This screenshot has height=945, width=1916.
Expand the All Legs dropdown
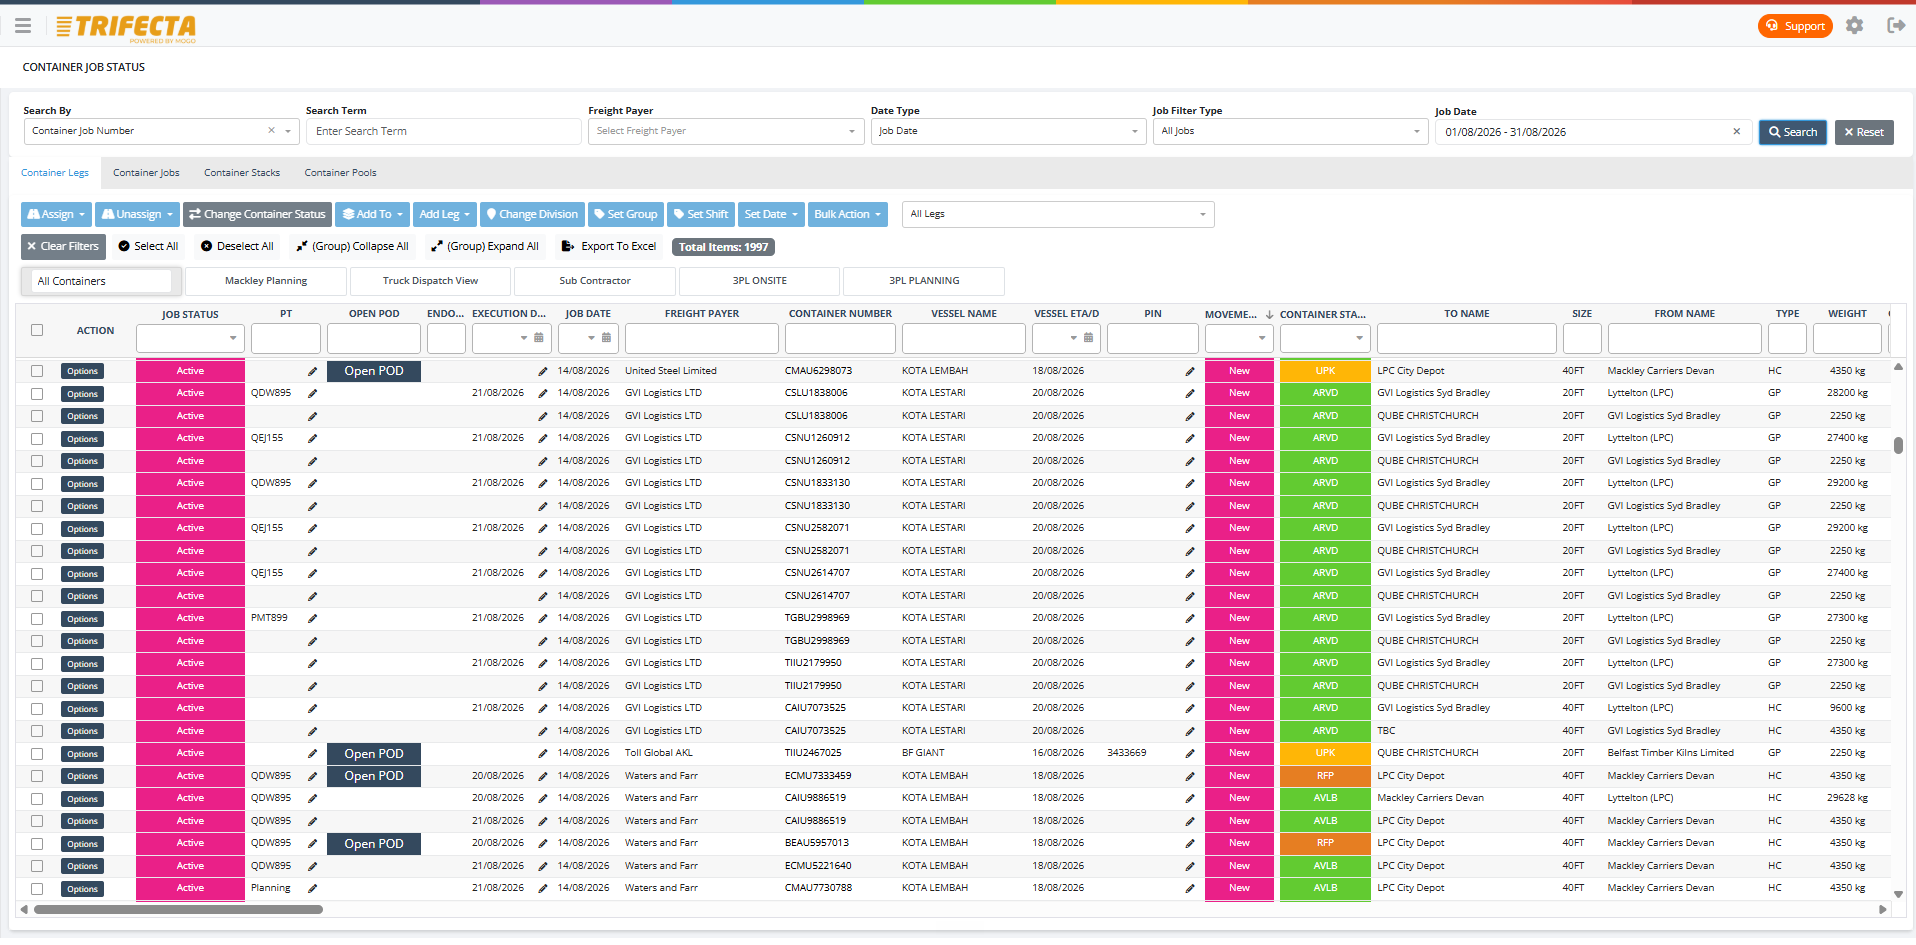(x=1058, y=214)
